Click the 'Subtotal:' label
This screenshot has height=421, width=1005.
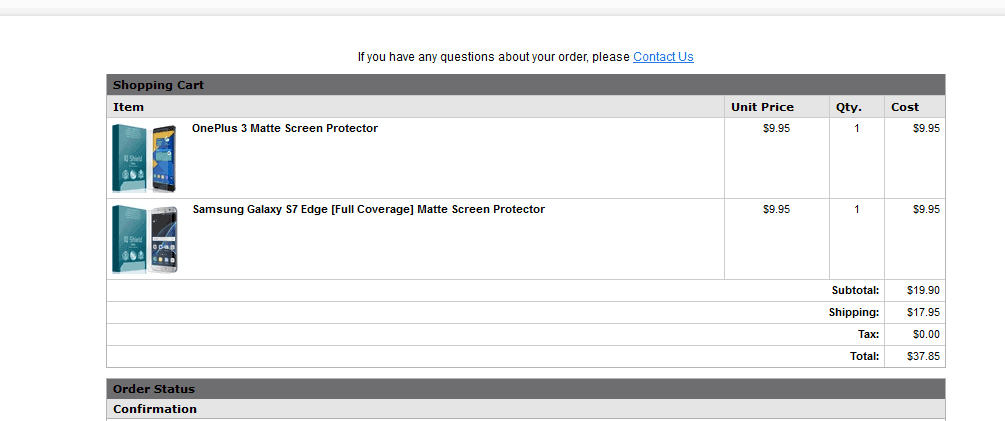click(x=855, y=290)
